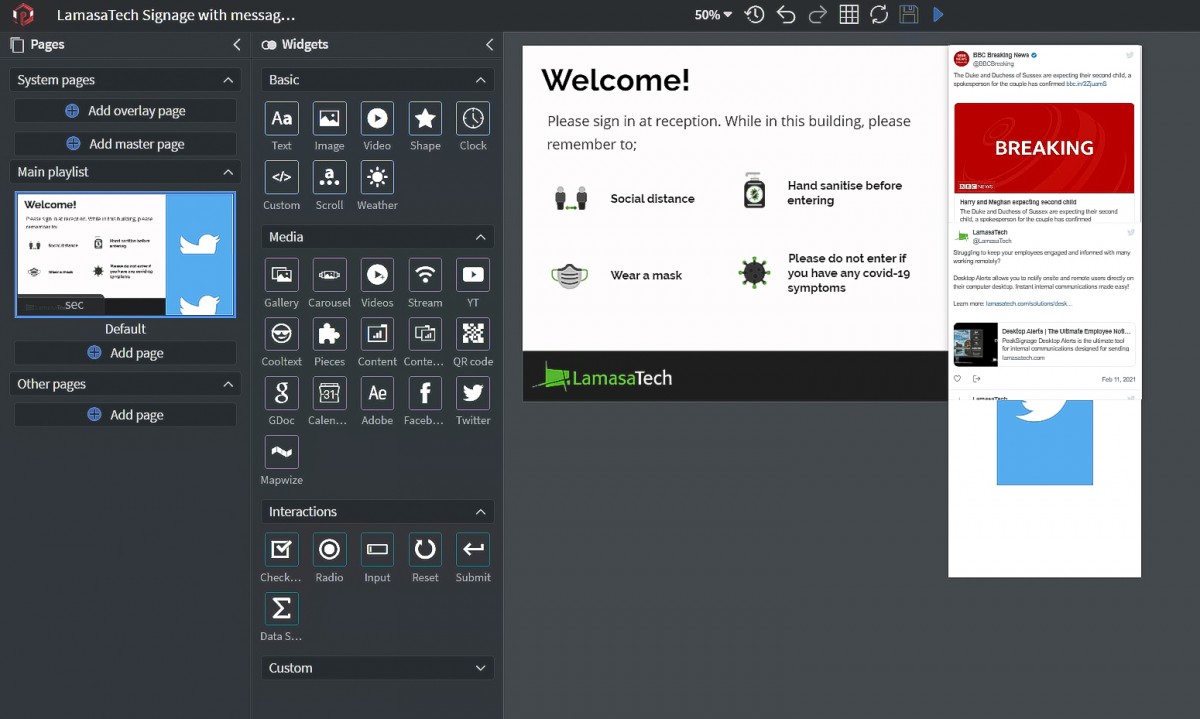
Task: Toggle the grid display icon
Action: [x=848, y=15]
